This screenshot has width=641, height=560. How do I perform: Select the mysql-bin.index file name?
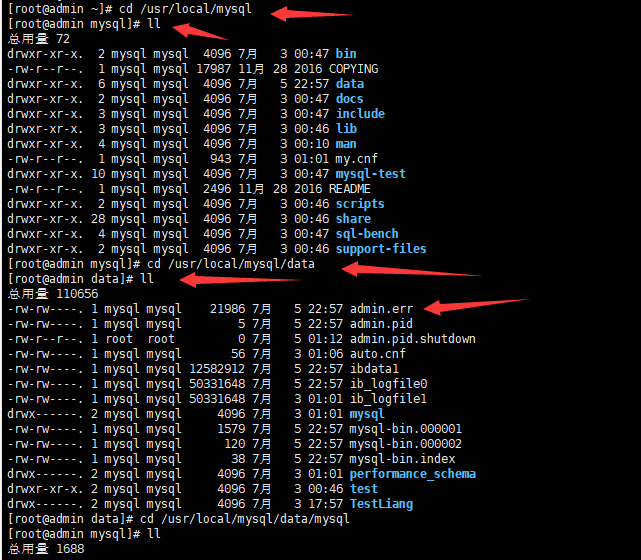pos(403,459)
